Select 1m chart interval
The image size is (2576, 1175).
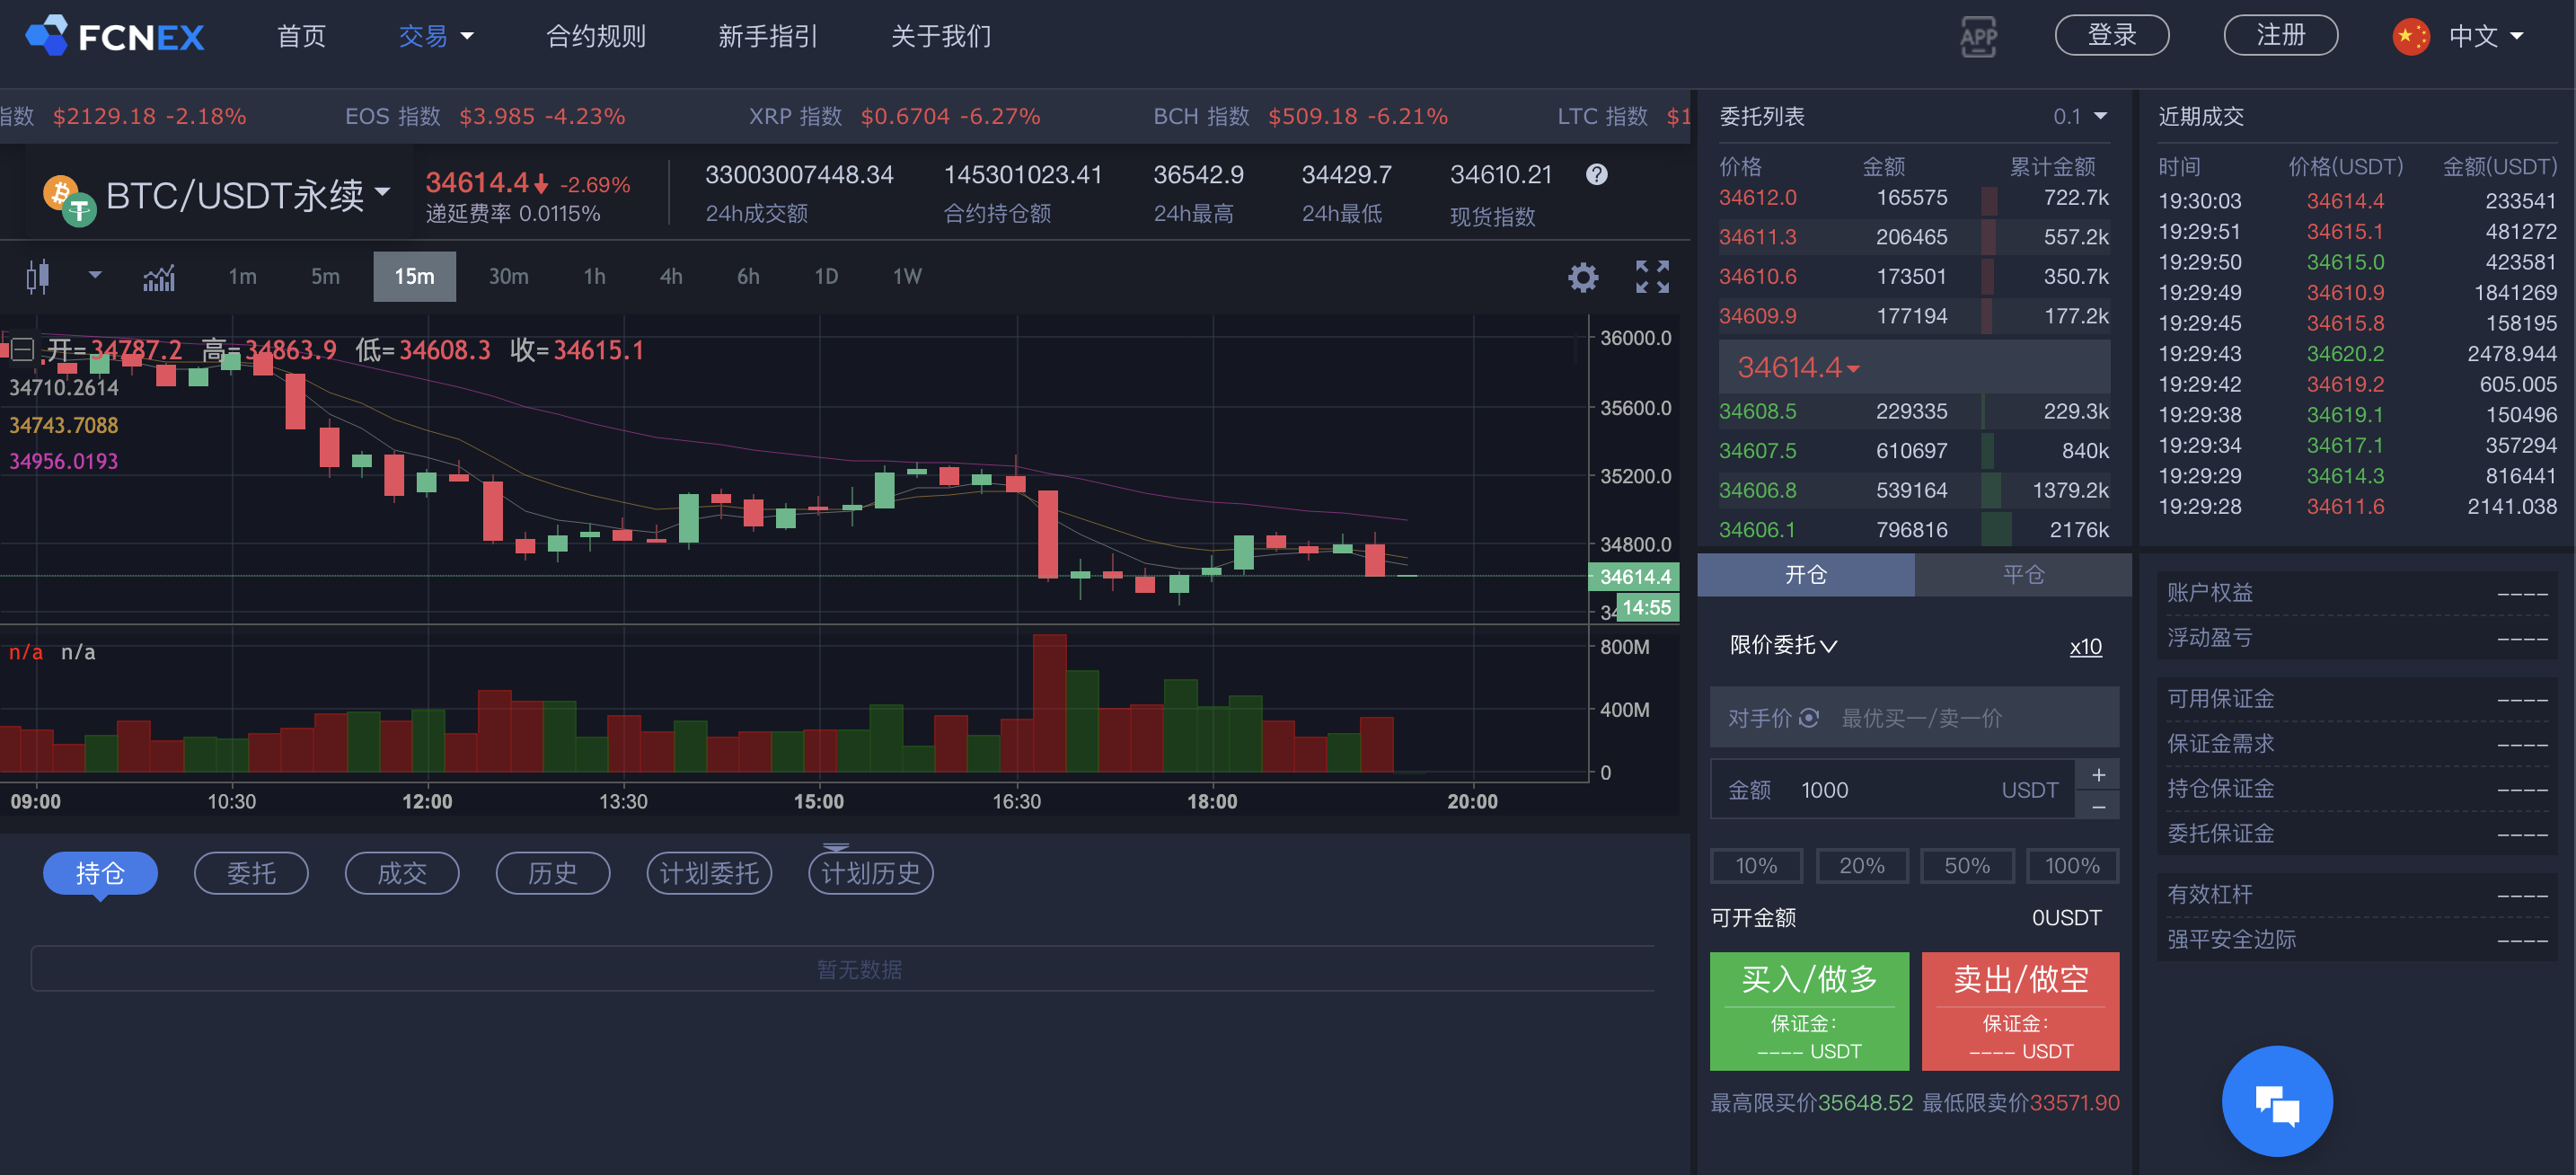click(242, 276)
